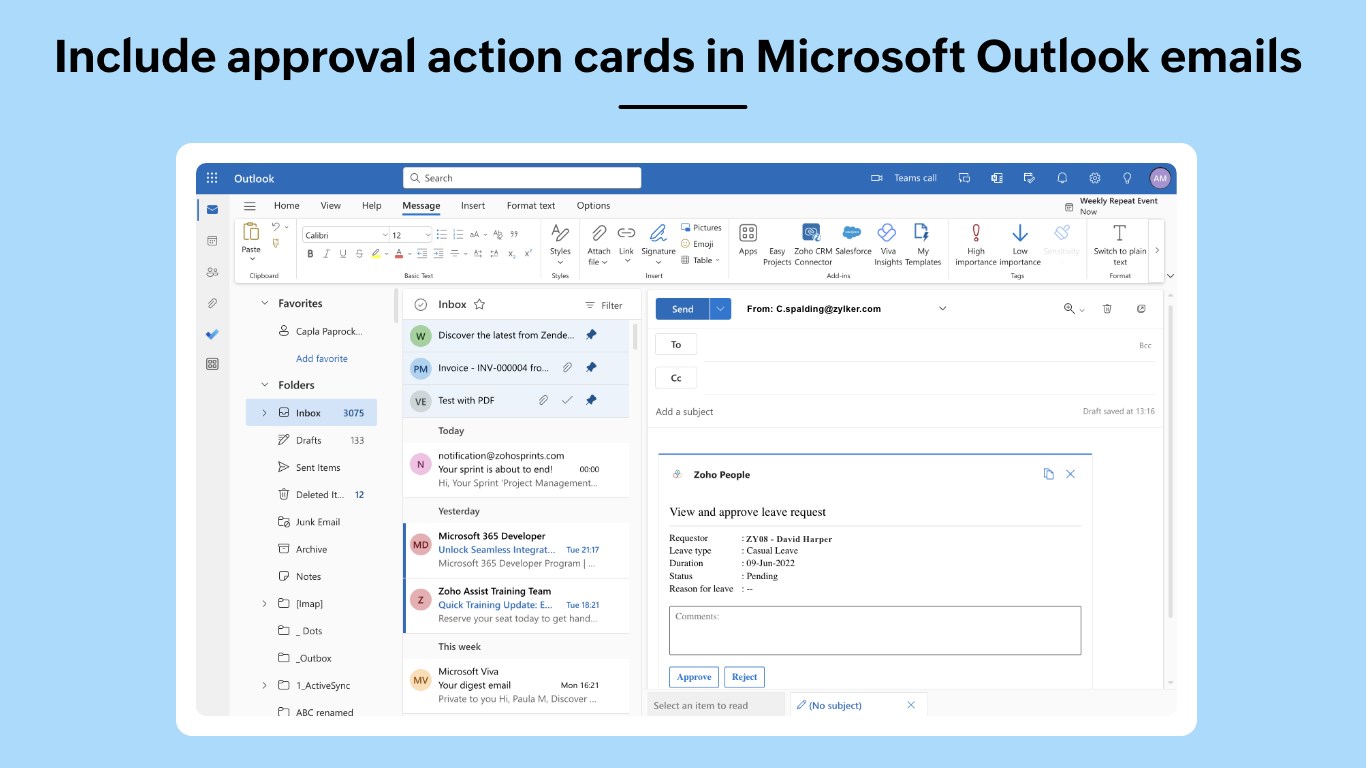Open the Salesforce add-in

coord(853,240)
